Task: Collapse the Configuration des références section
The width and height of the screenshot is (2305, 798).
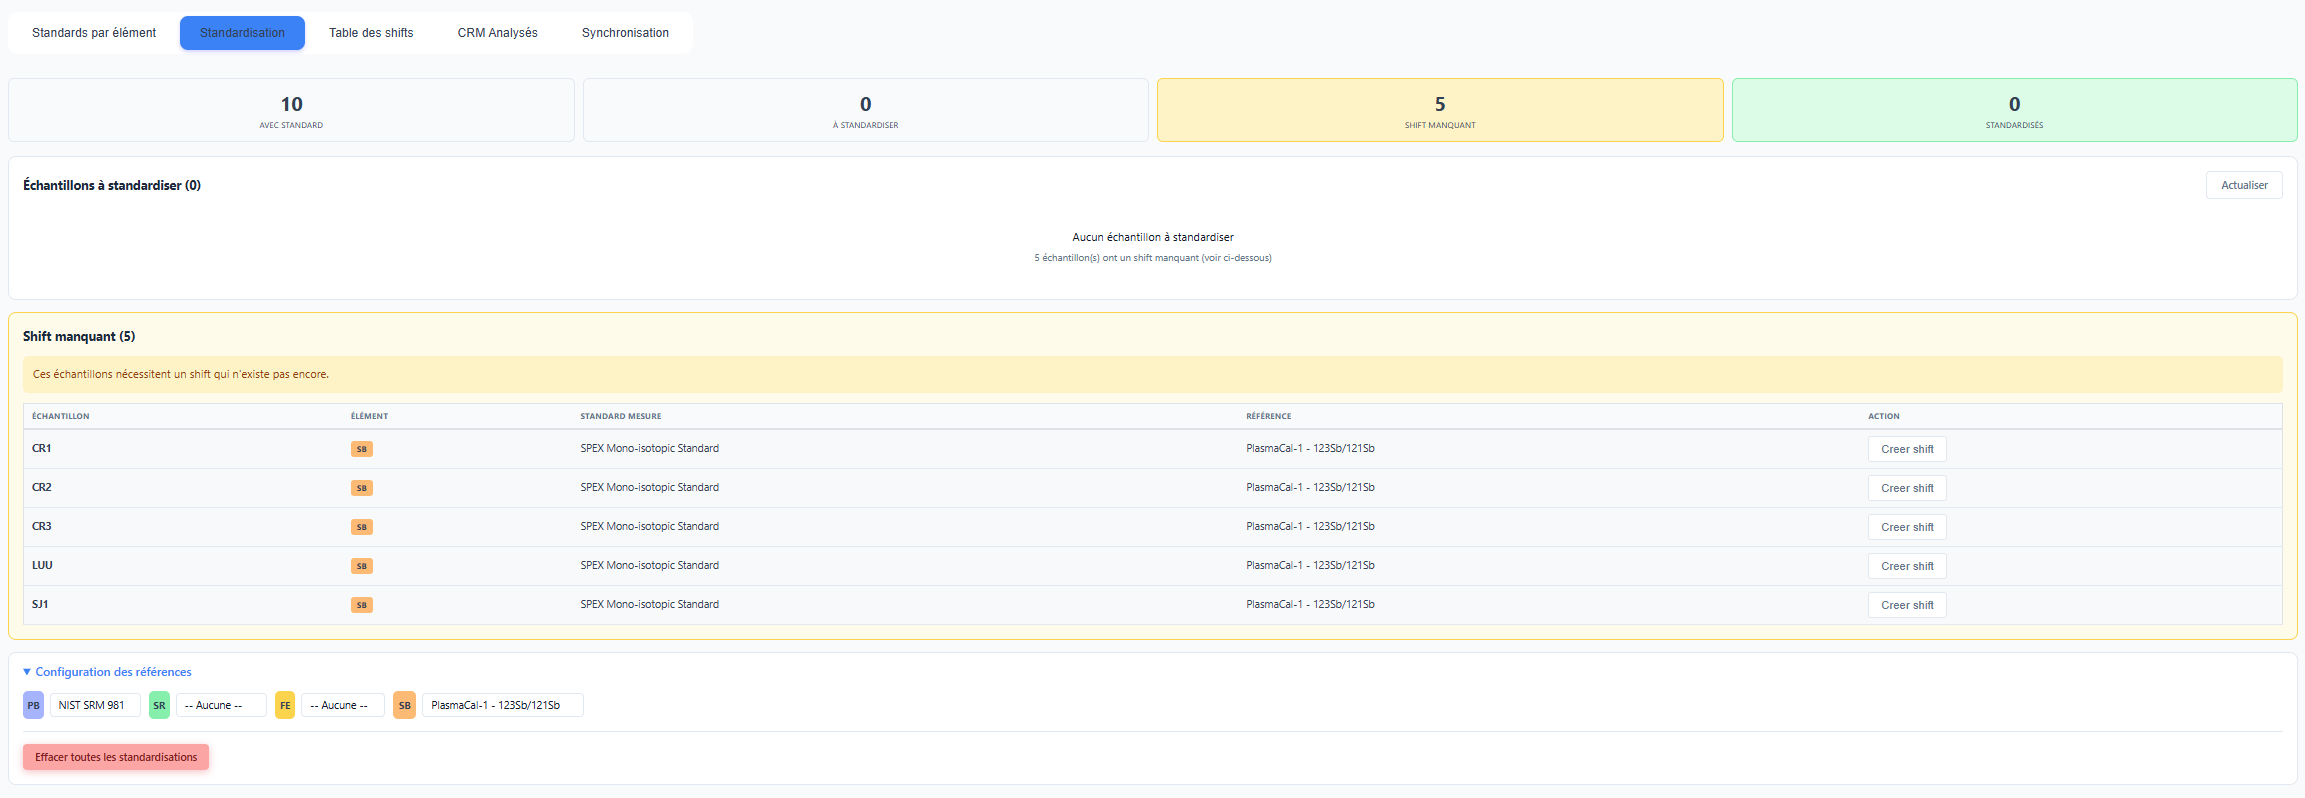Action: pyautogui.click(x=108, y=672)
